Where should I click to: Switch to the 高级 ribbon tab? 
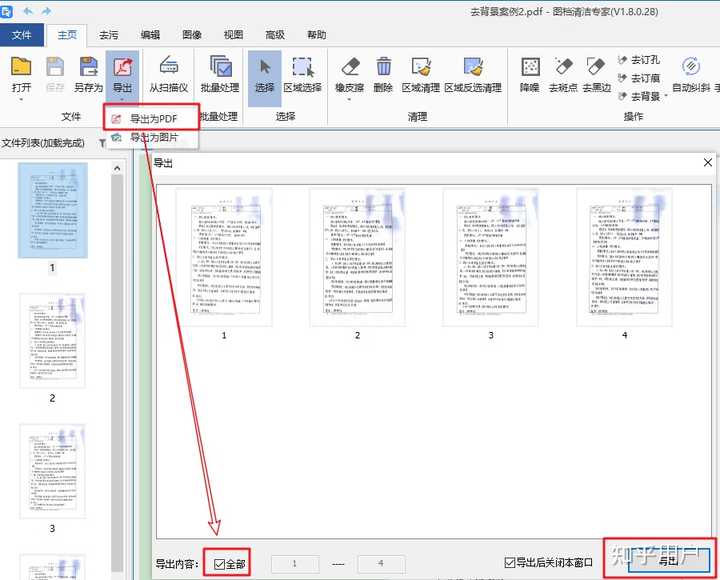275,35
